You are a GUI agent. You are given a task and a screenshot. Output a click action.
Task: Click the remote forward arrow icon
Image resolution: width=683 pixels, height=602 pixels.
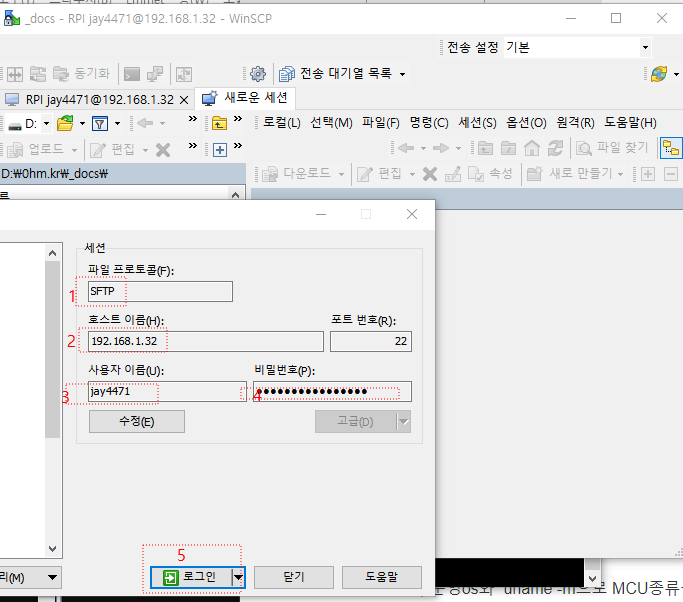click(441, 149)
